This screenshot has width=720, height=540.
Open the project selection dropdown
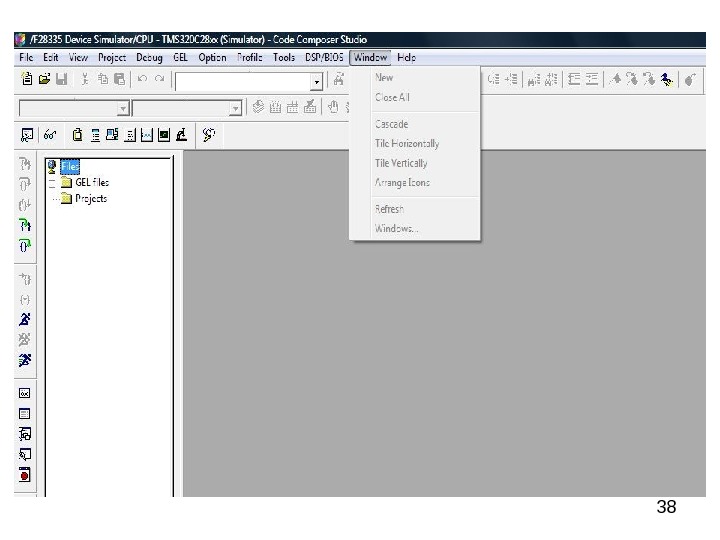(123, 109)
